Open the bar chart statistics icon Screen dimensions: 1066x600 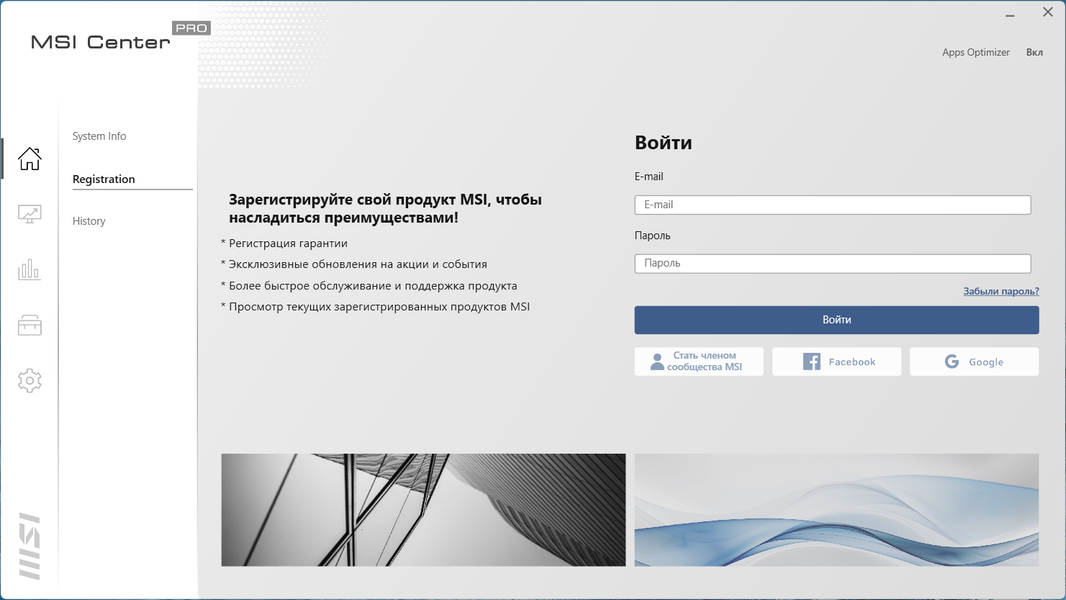click(29, 270)
